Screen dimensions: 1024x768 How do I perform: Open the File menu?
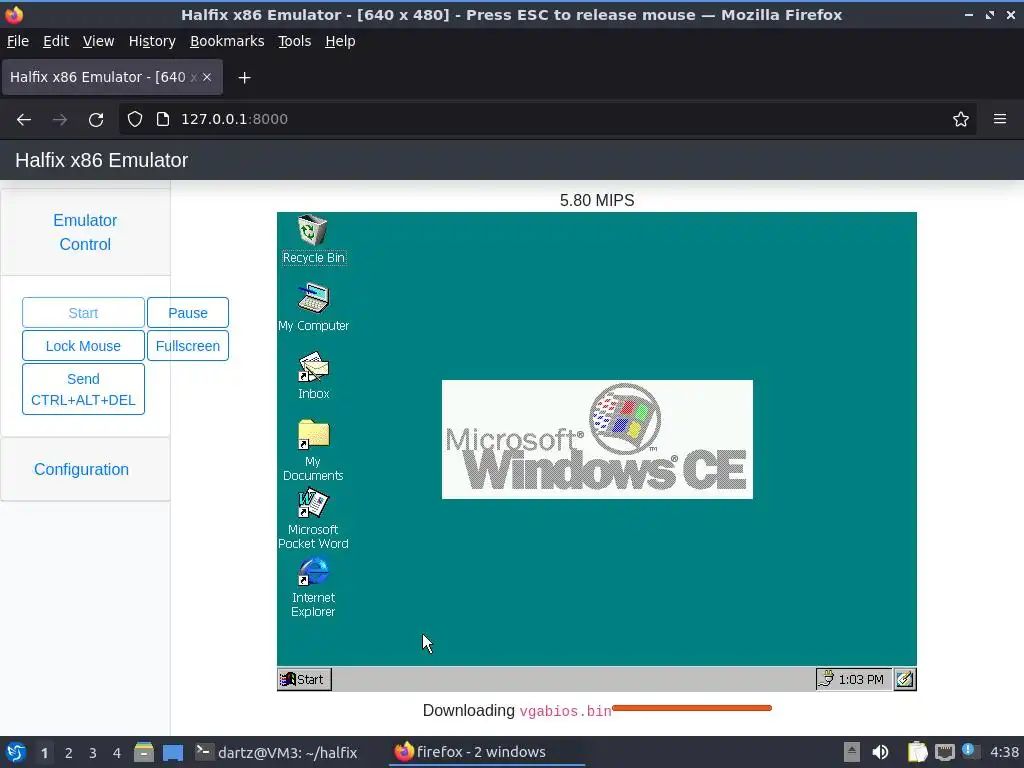(18, 41)
